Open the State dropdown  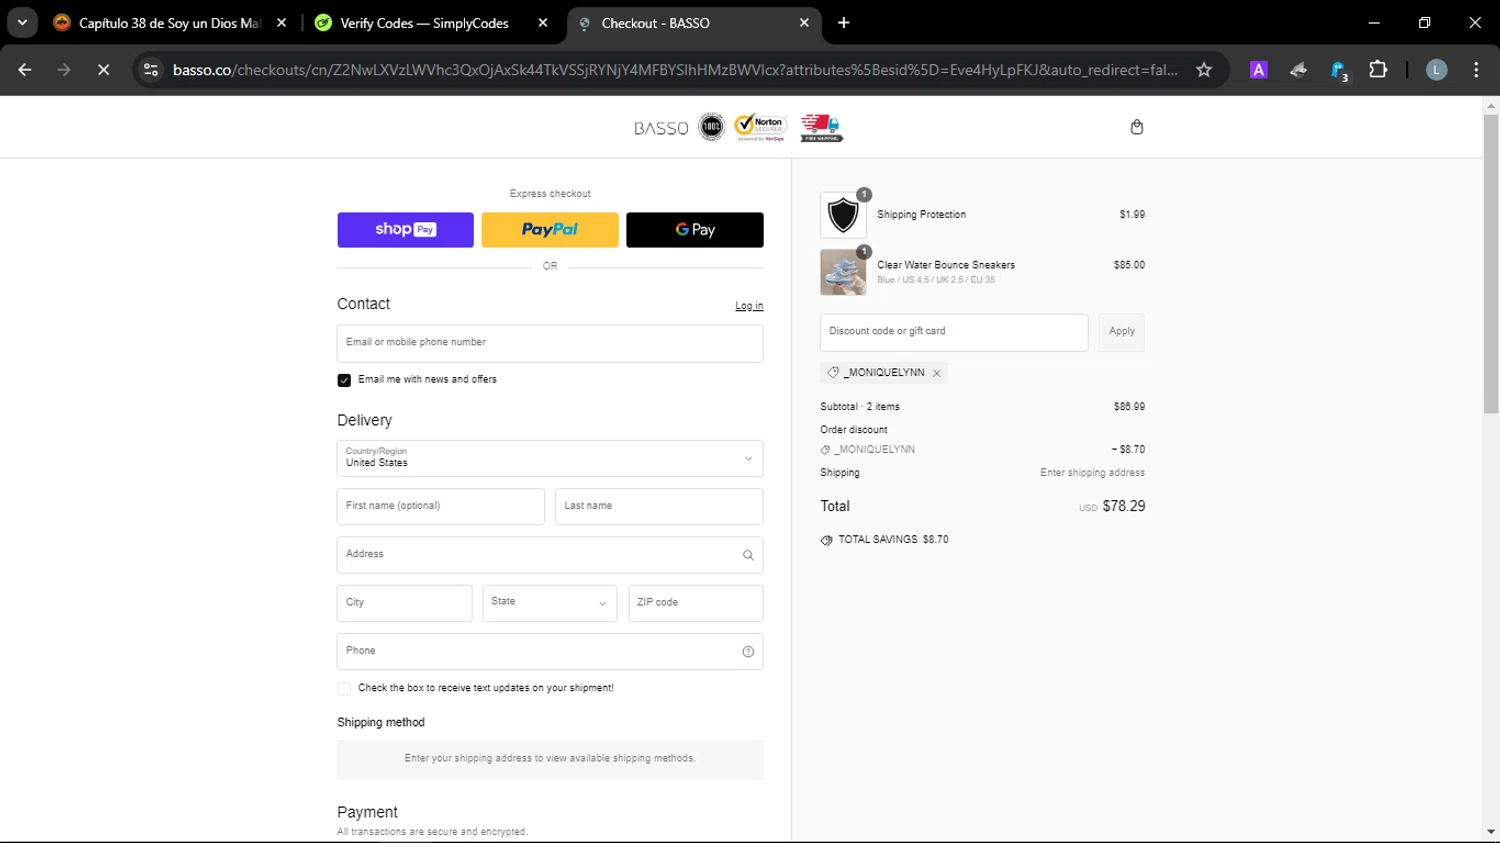pos(550,603)
